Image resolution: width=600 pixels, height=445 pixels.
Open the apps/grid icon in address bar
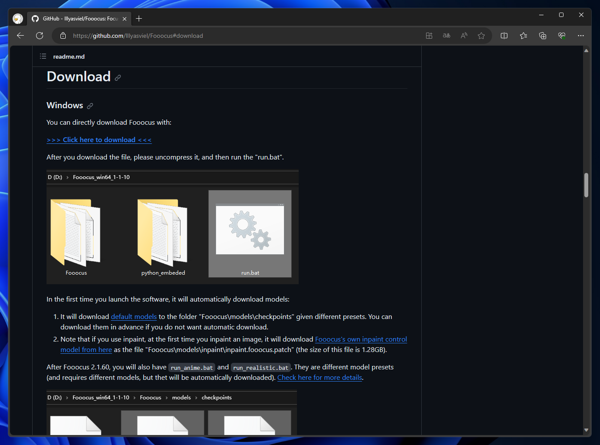pyautogui.click(x=429, y=36)
